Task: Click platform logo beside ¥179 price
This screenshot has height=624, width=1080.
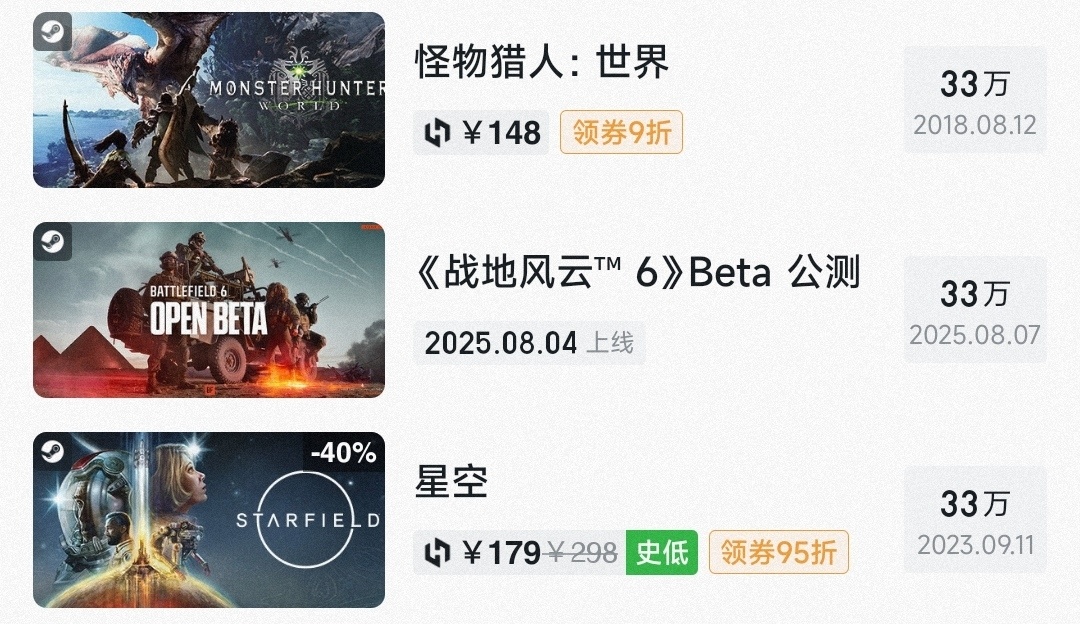Action: click(437, 552)
